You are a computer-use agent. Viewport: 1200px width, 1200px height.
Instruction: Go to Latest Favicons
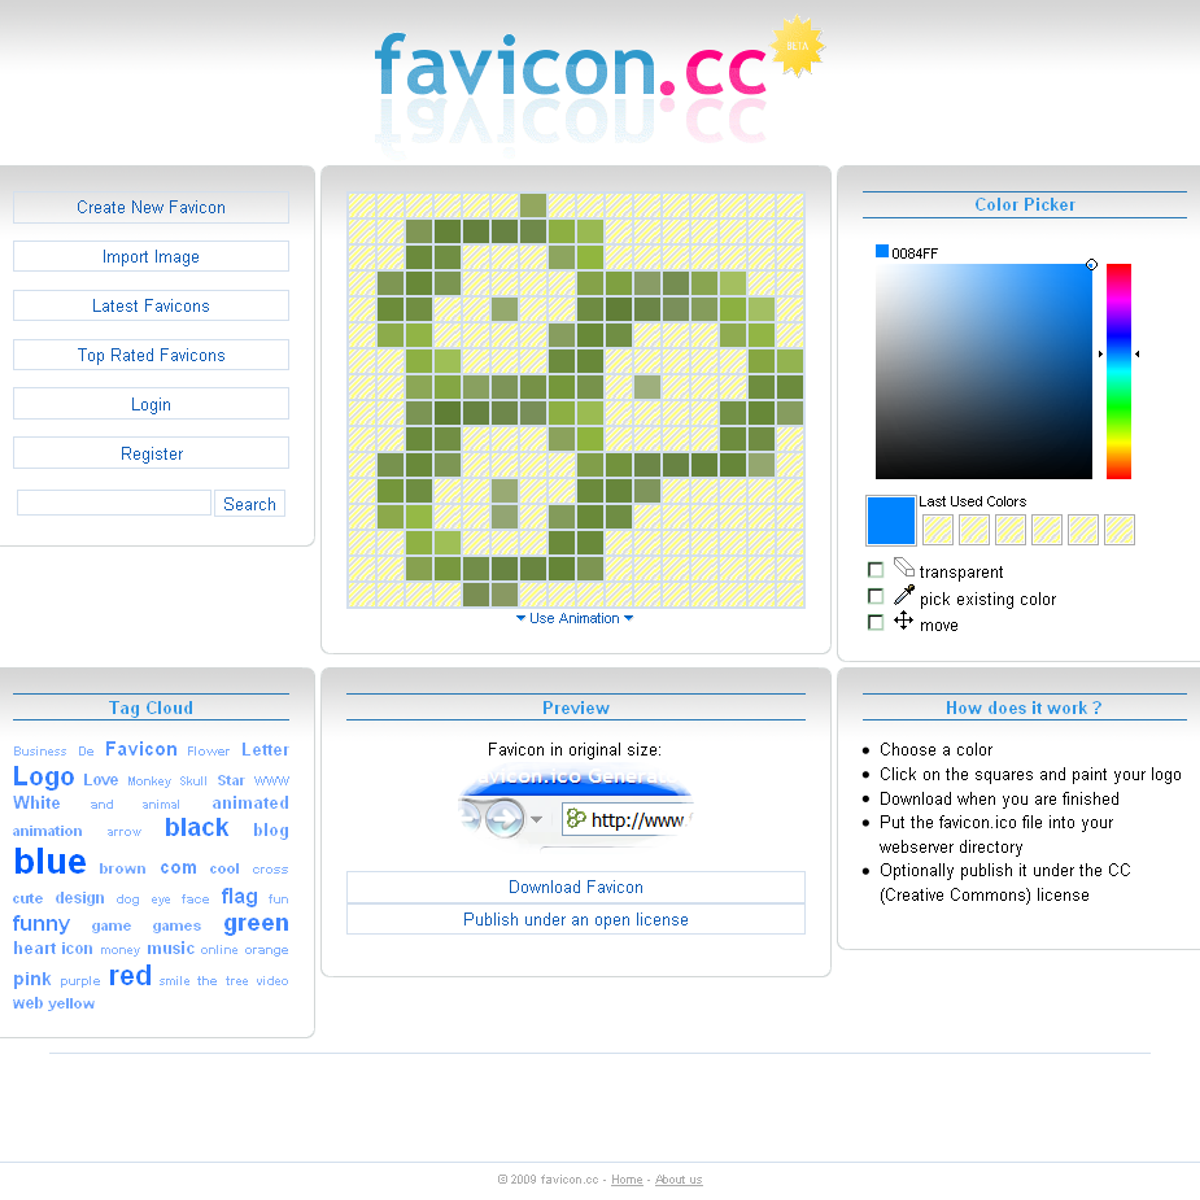click(151, 306)
